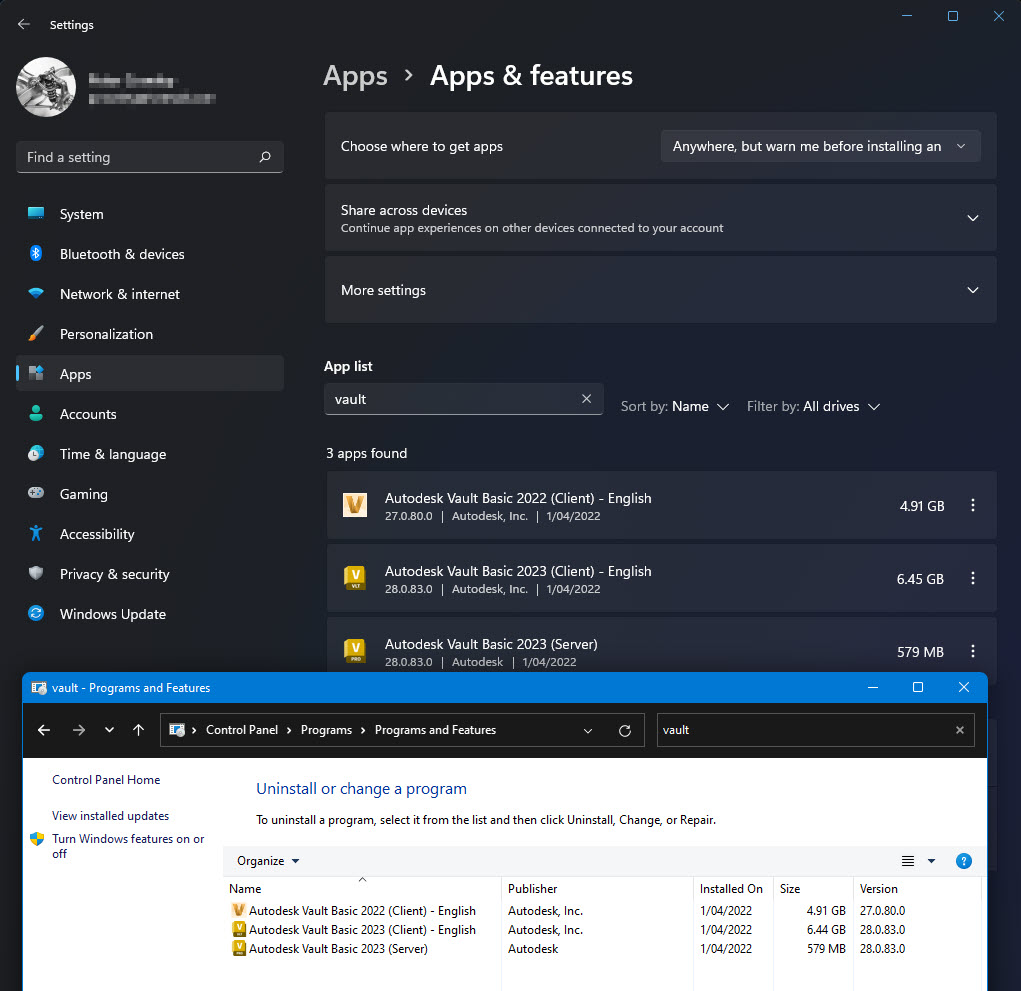
Task: Clear the vault search in App list
Action: (x=587, y=398)
